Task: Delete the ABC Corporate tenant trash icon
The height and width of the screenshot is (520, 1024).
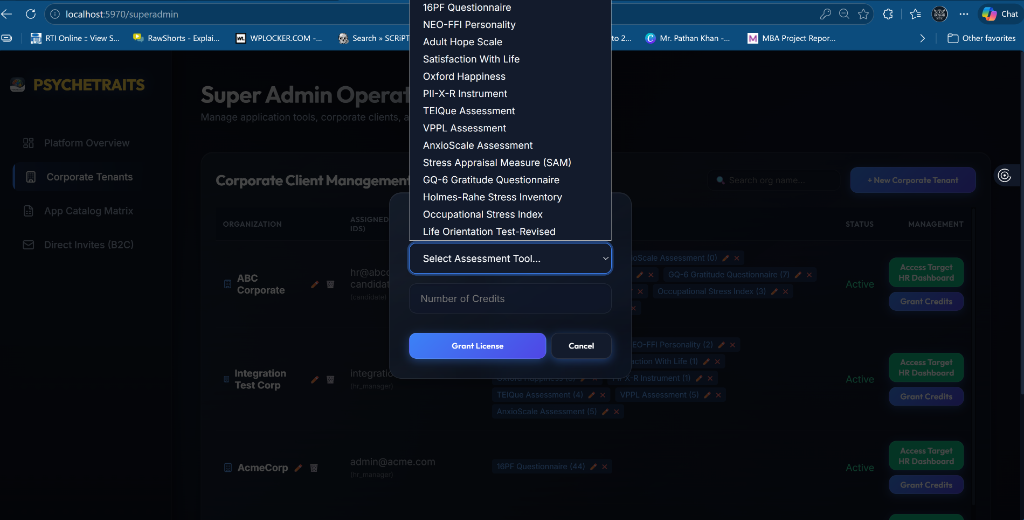Action: pyautogui.click(x=330, y=284)
